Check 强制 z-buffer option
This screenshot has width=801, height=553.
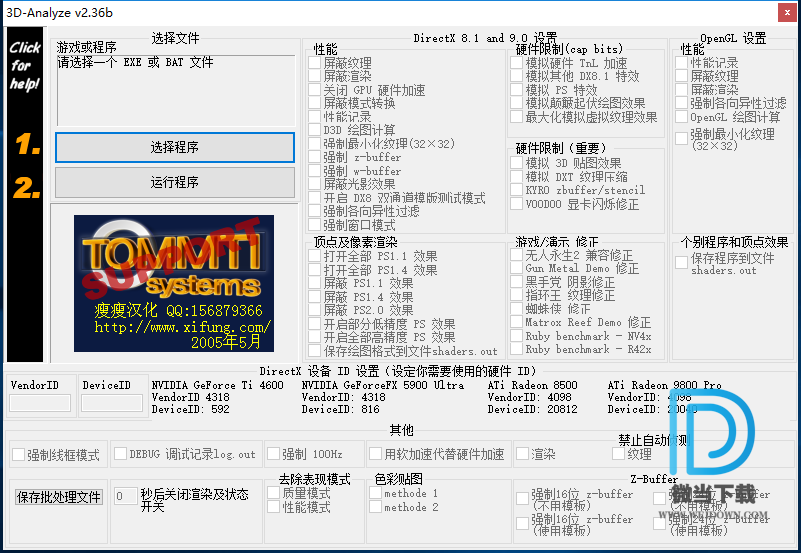pos(315,157)
